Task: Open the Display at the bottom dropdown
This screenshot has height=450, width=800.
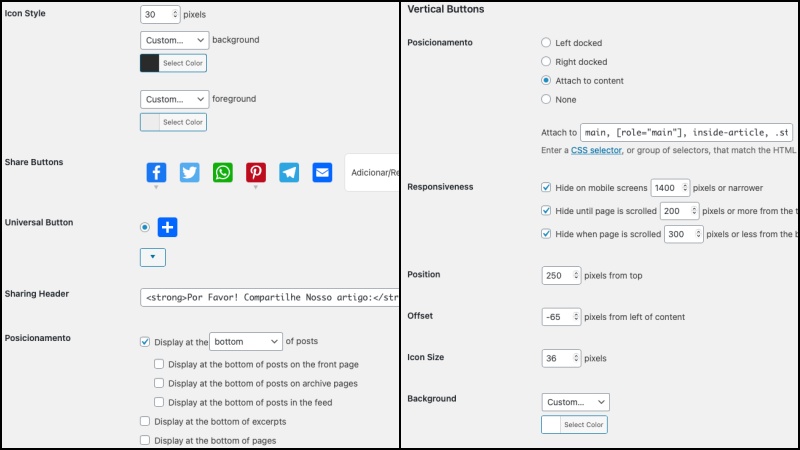Action: click(x=245, y=341)
